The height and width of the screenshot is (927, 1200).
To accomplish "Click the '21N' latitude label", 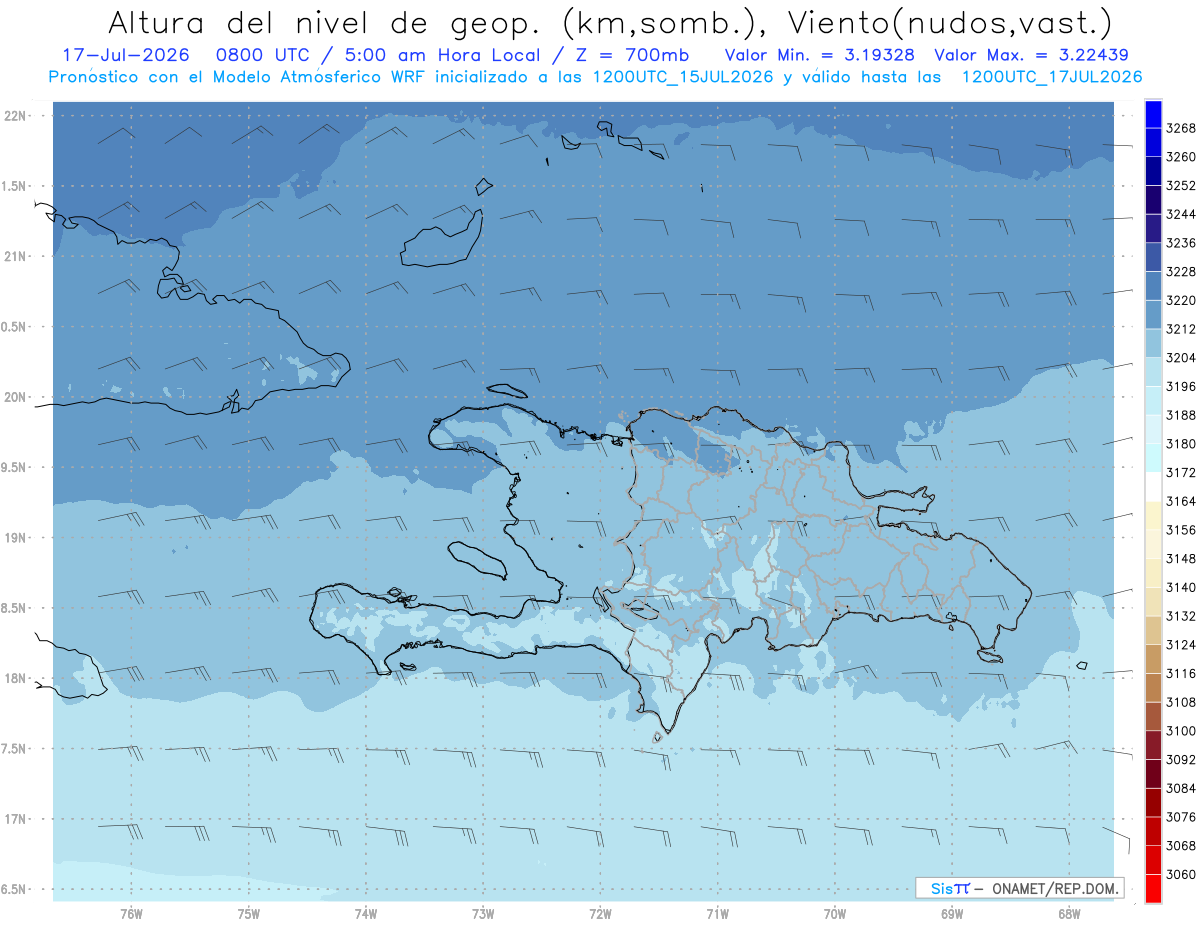I will click(15, 256).
